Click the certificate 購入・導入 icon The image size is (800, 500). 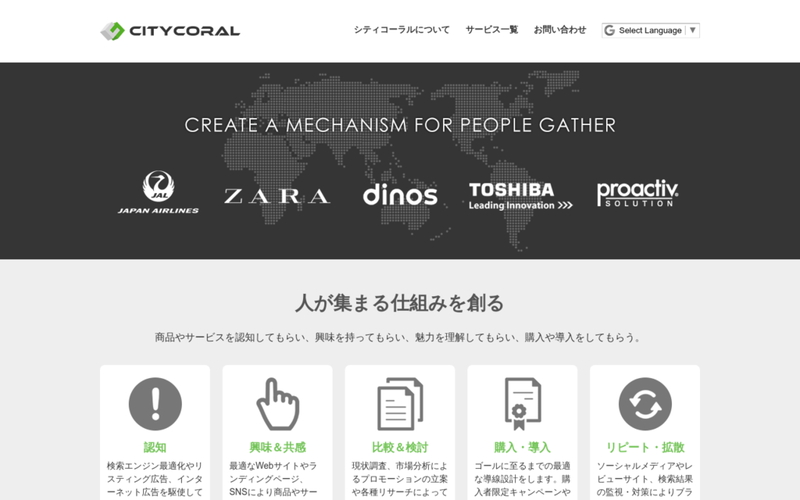[x=522, y=404]
